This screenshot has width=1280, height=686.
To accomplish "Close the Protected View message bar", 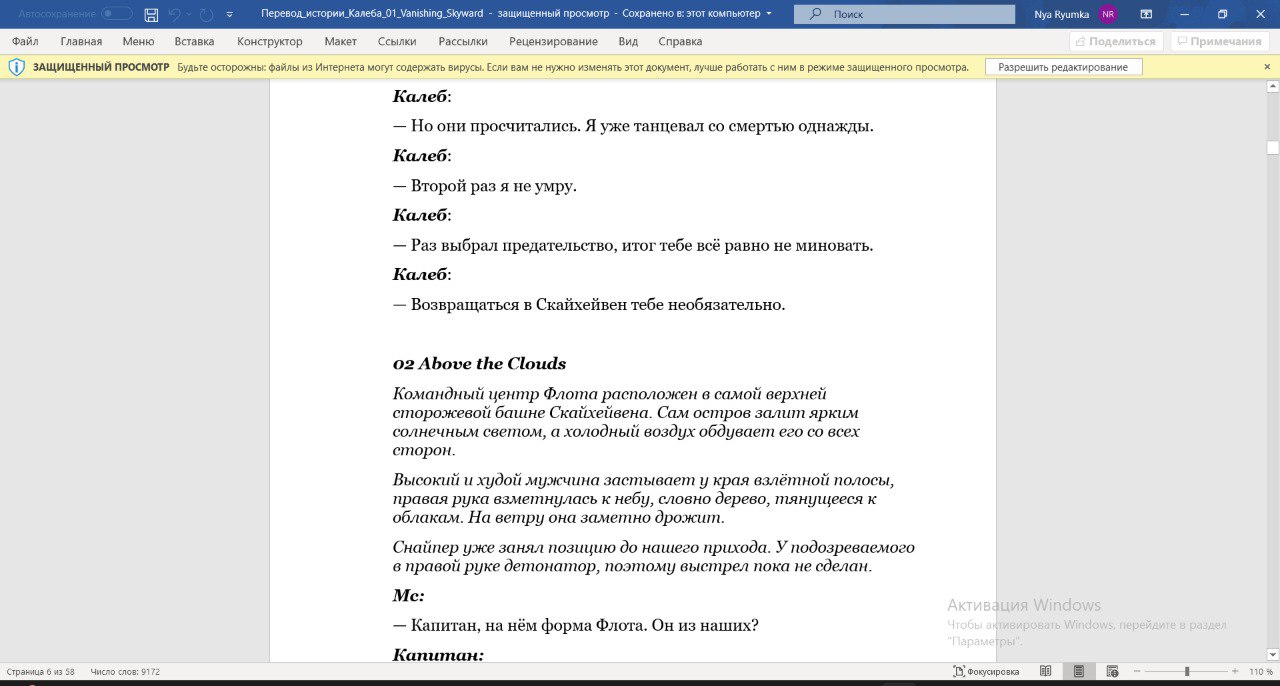I will (1267, 67).
